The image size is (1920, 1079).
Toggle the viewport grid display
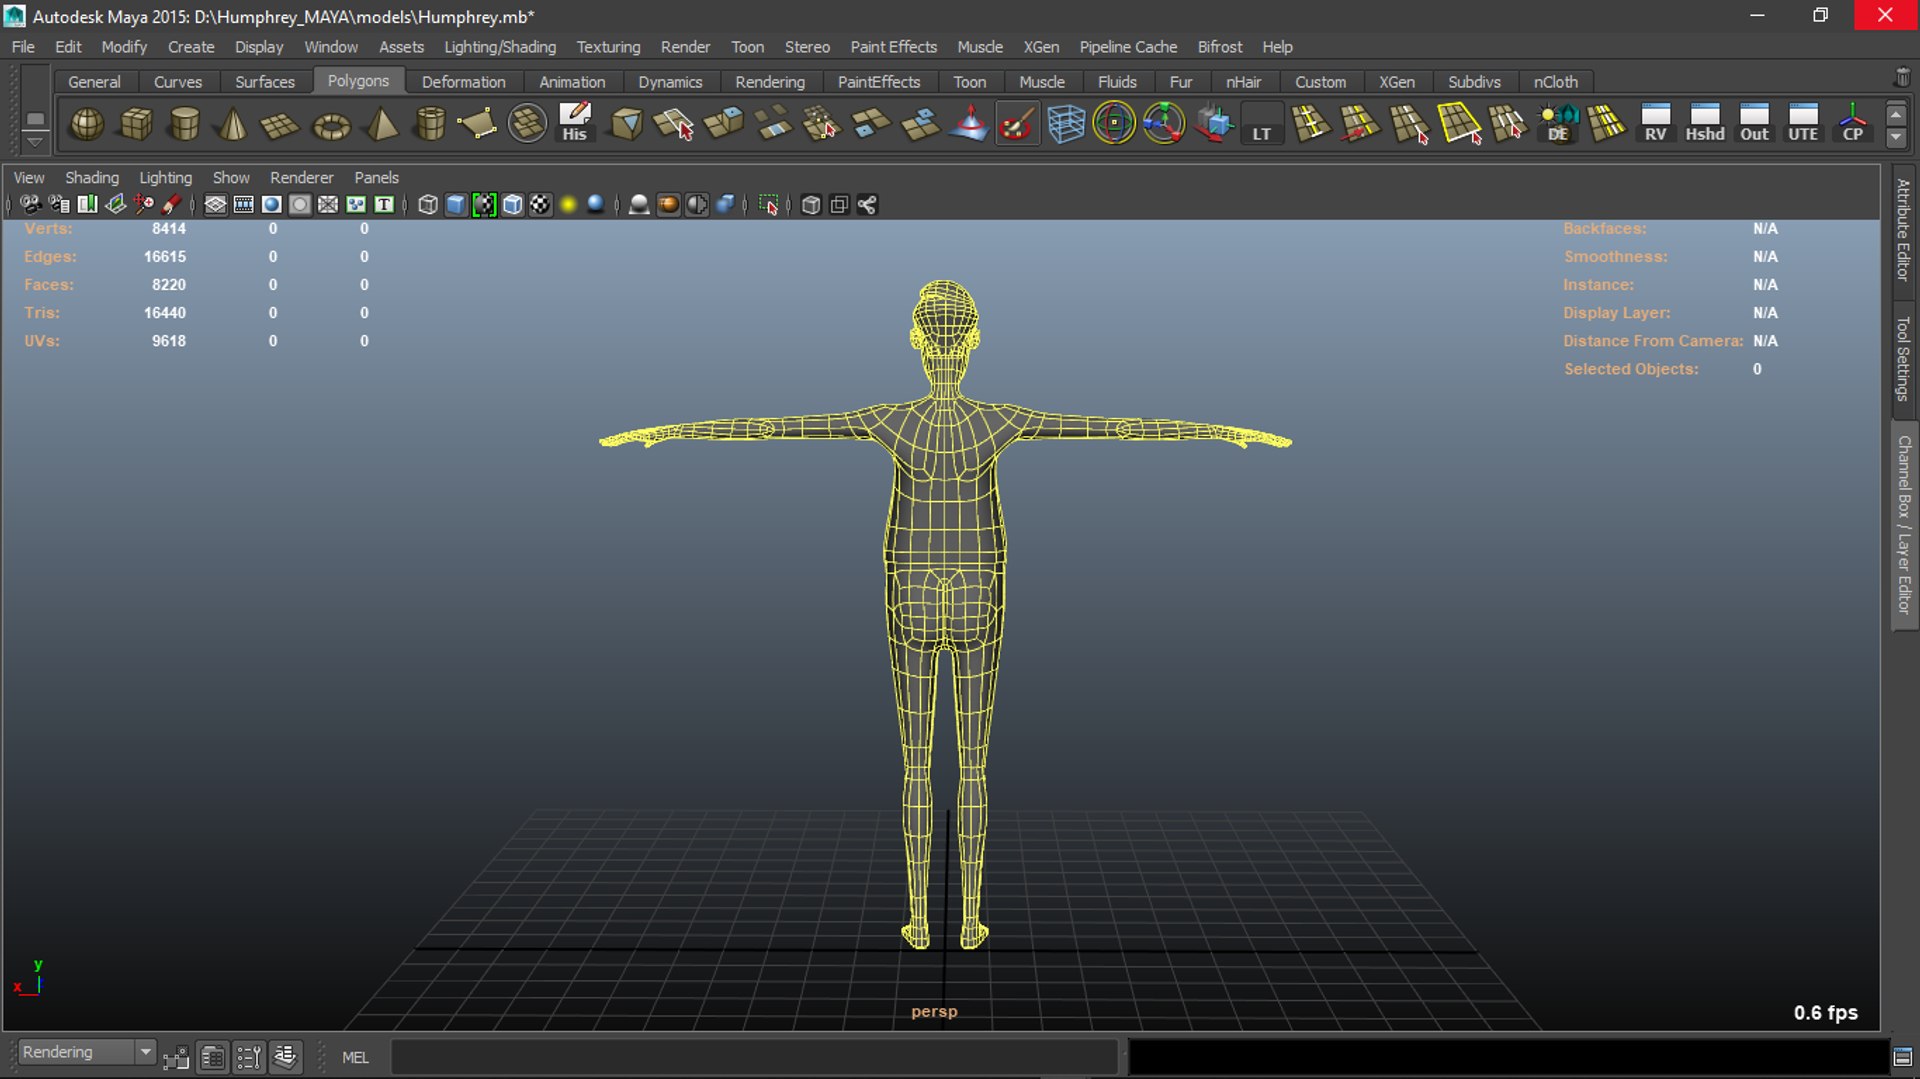tap(215, 205)
